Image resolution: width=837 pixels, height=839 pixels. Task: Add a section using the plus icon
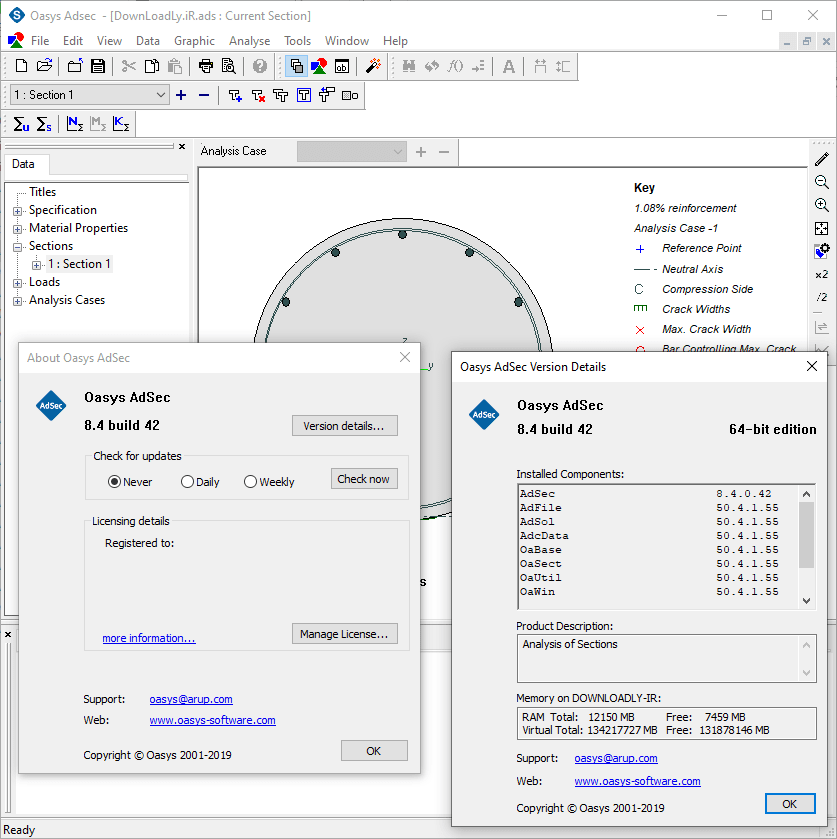181,94
